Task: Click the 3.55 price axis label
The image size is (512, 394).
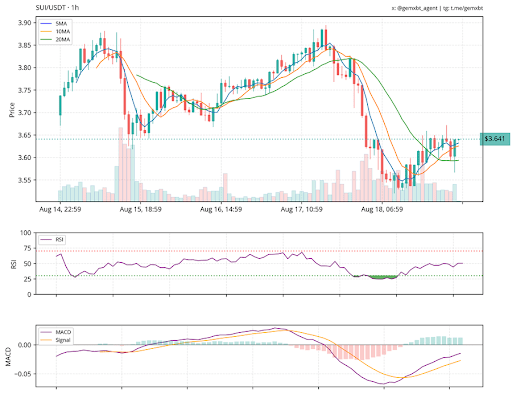Action: (24, 180)
